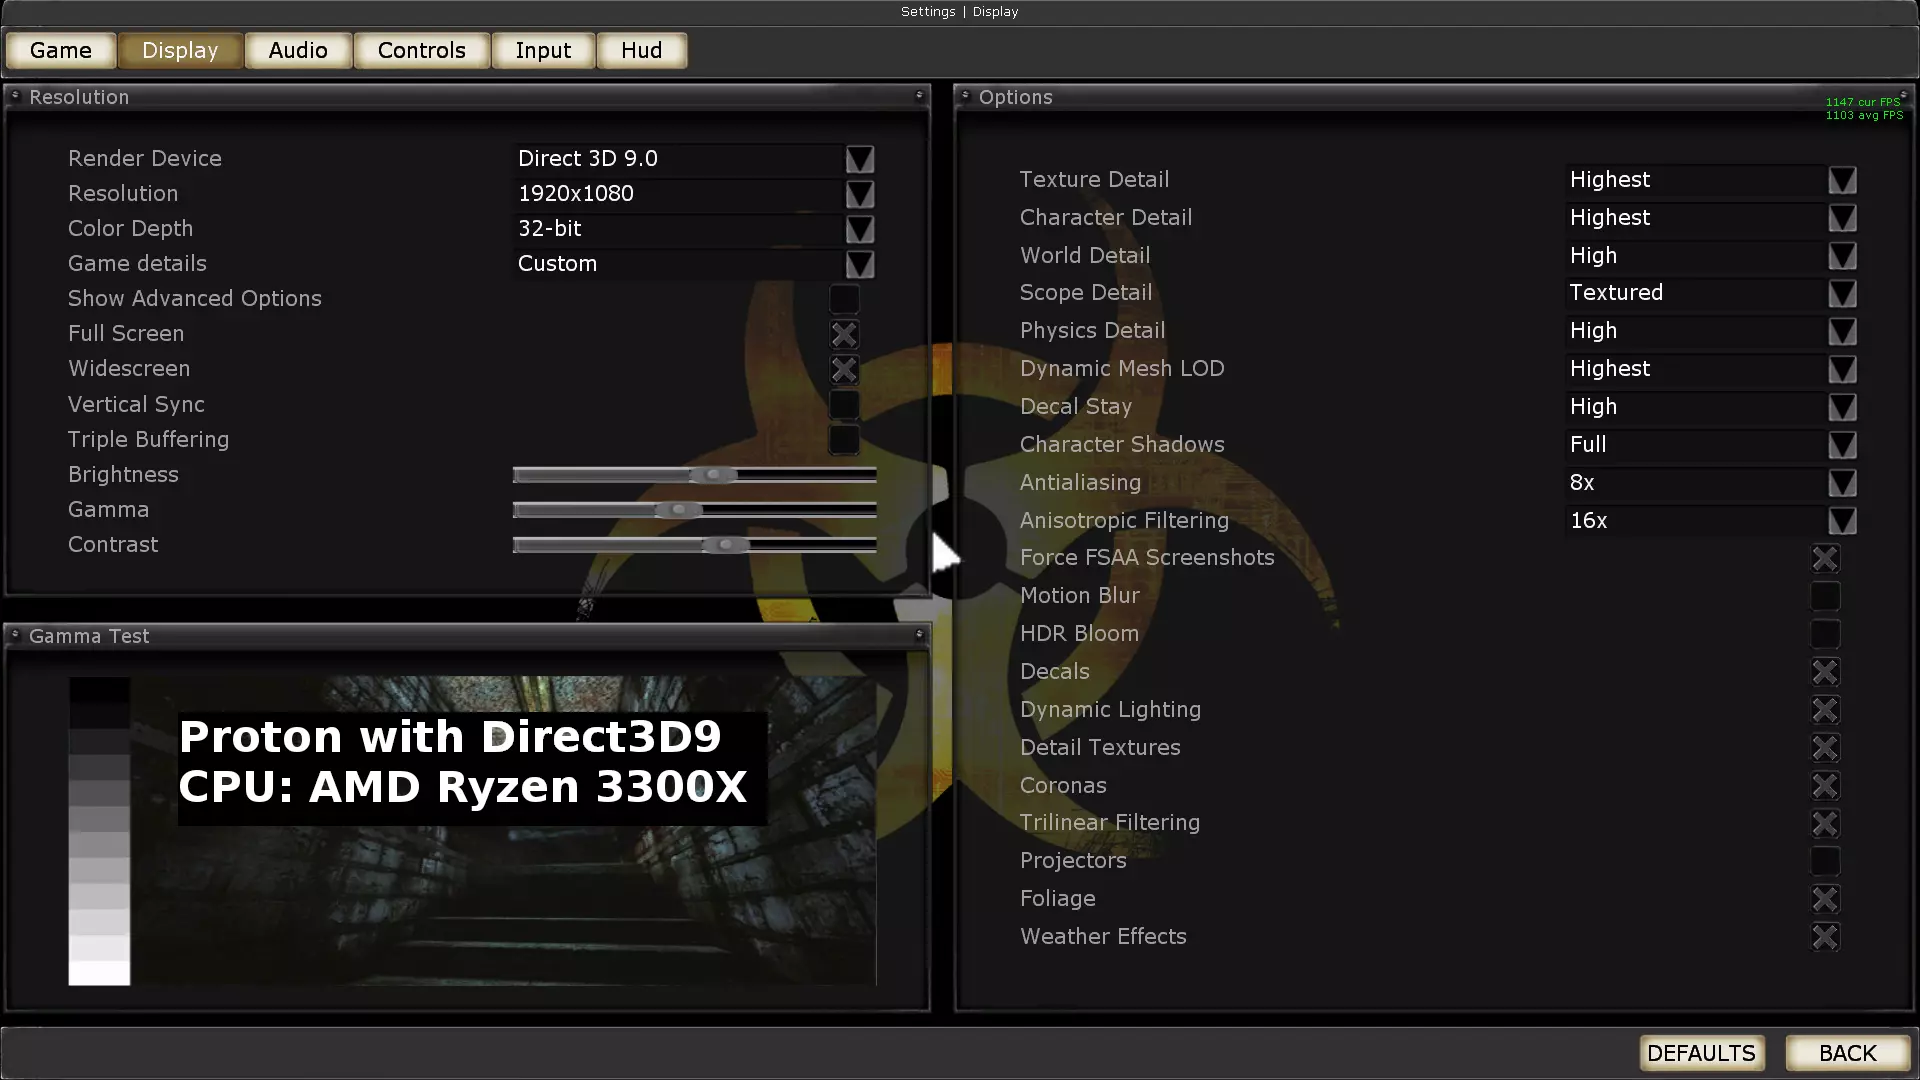Image resolution: width=1920 pixels, height=1080 pixels.
Task: Click Gamma Test panel's right header icon
Action: click(919, 635)
